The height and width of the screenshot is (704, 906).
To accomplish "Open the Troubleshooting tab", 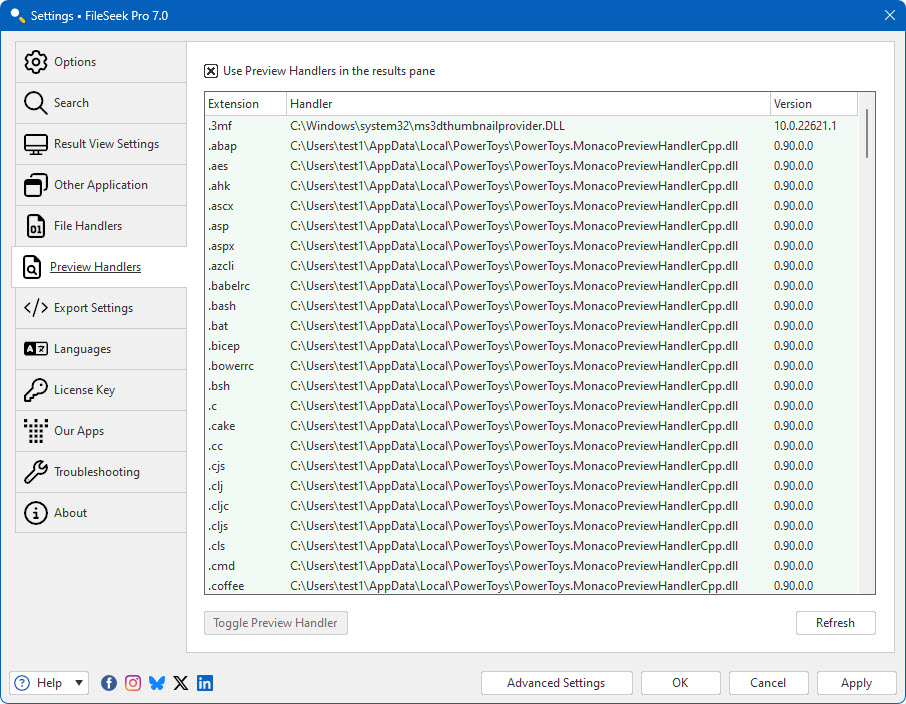I will tap(101, 472).
